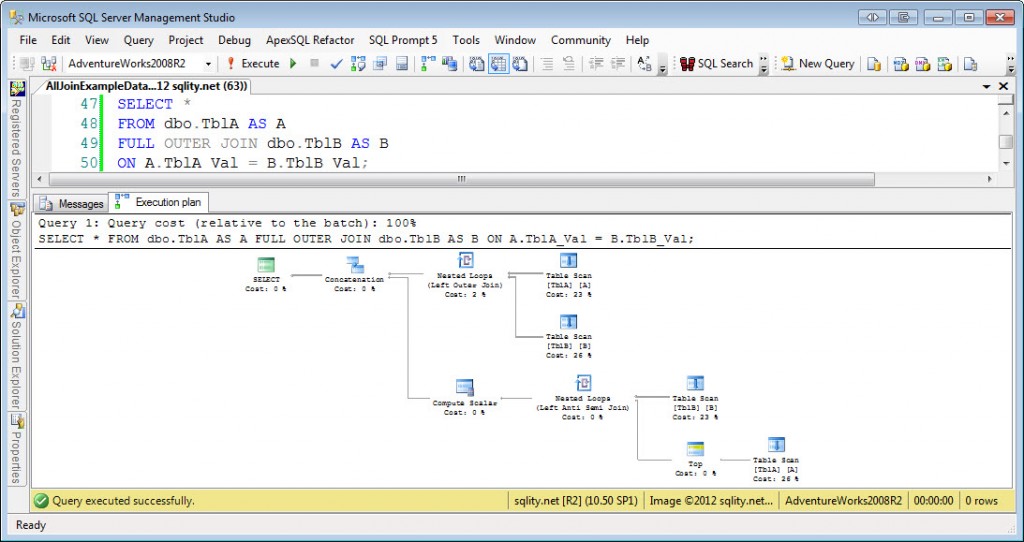Click the Nested Loops Left Outer Join operator
Viewport: 1024px width, 542px height.
(x=465, y=261)
